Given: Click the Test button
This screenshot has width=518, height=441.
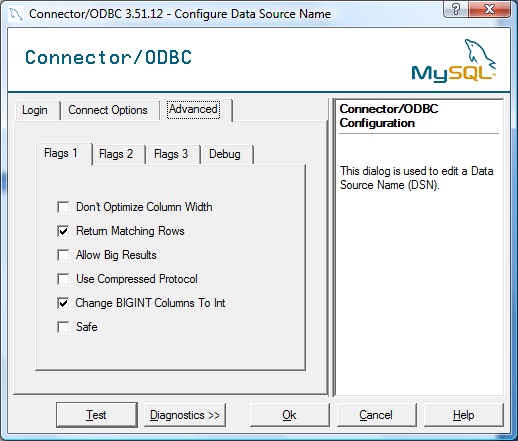Looking at the screenshot, I should pos(97,415).
